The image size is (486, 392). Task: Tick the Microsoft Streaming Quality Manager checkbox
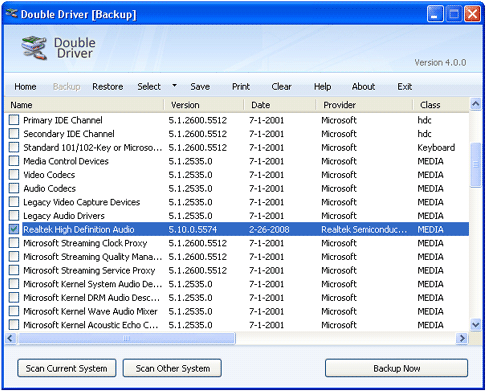tap(14, 257)
